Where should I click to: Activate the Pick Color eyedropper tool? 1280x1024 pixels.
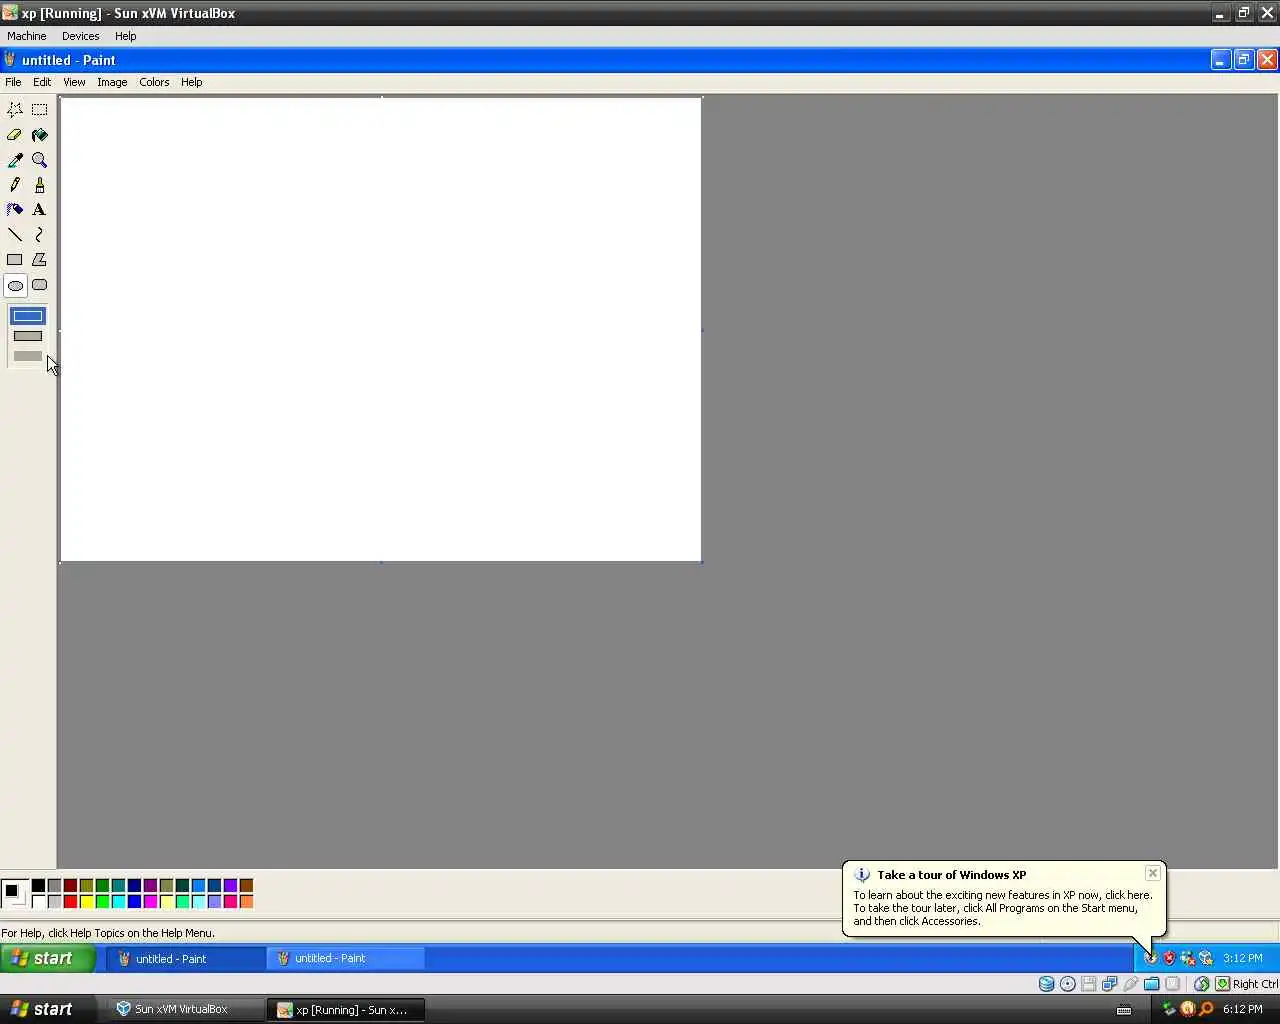click(x=15, y=160)
